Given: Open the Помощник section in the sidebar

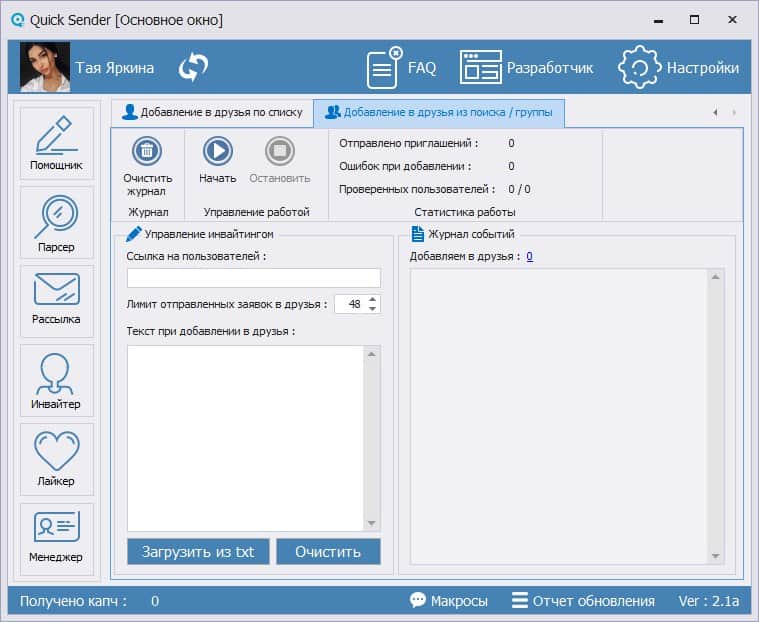Looking at the screenshot, I should tap(57, 143).
